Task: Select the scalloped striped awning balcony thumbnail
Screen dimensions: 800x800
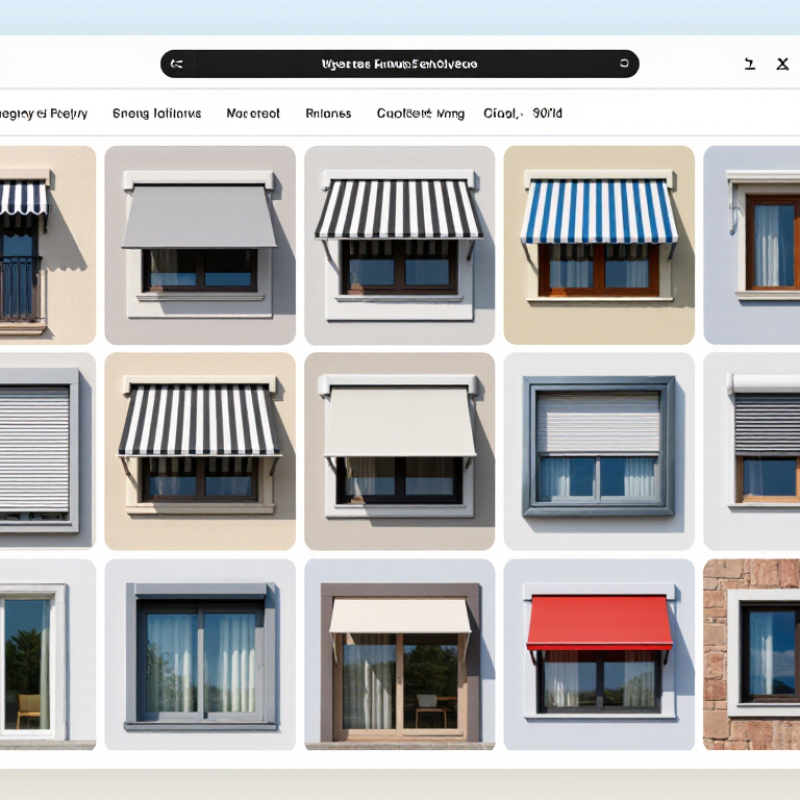Action: tap(48, 245)
